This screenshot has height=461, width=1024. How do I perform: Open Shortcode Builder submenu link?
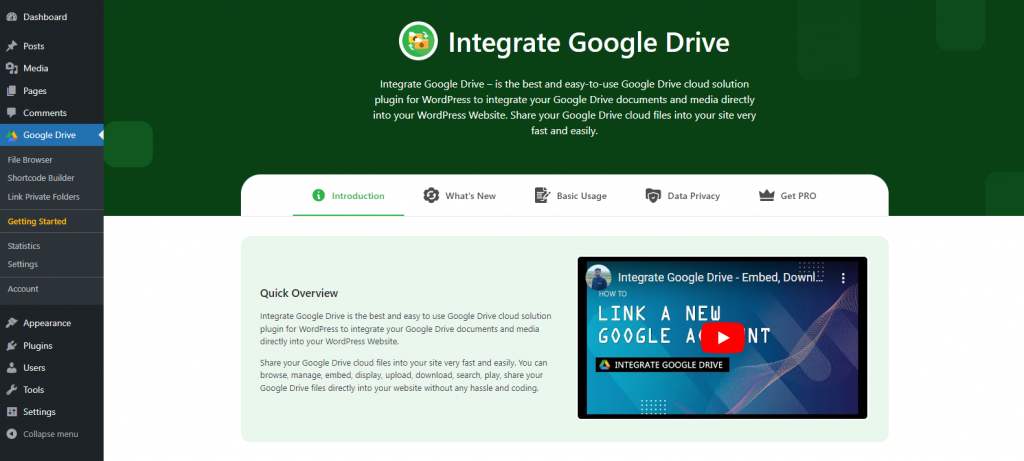41,178
